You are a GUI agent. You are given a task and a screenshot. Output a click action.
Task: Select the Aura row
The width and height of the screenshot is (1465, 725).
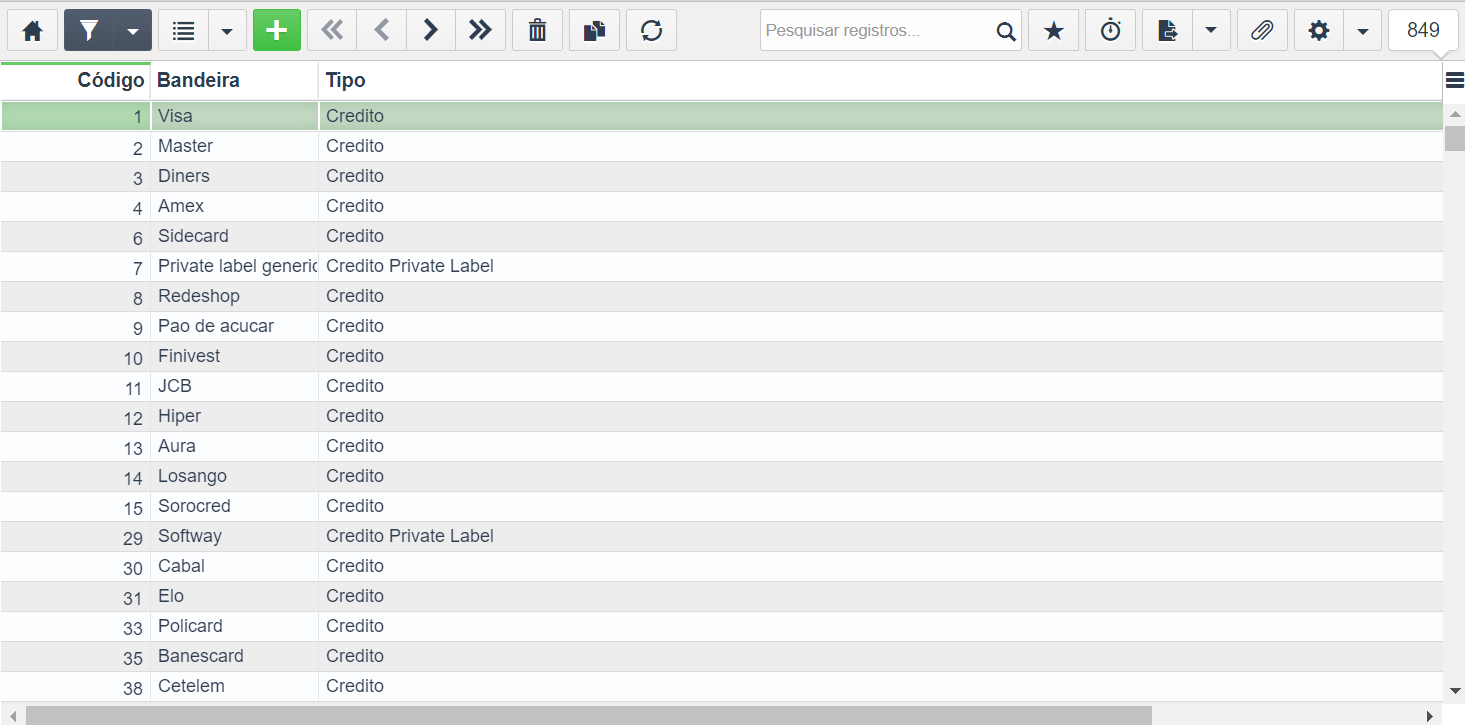pos(721,446)
